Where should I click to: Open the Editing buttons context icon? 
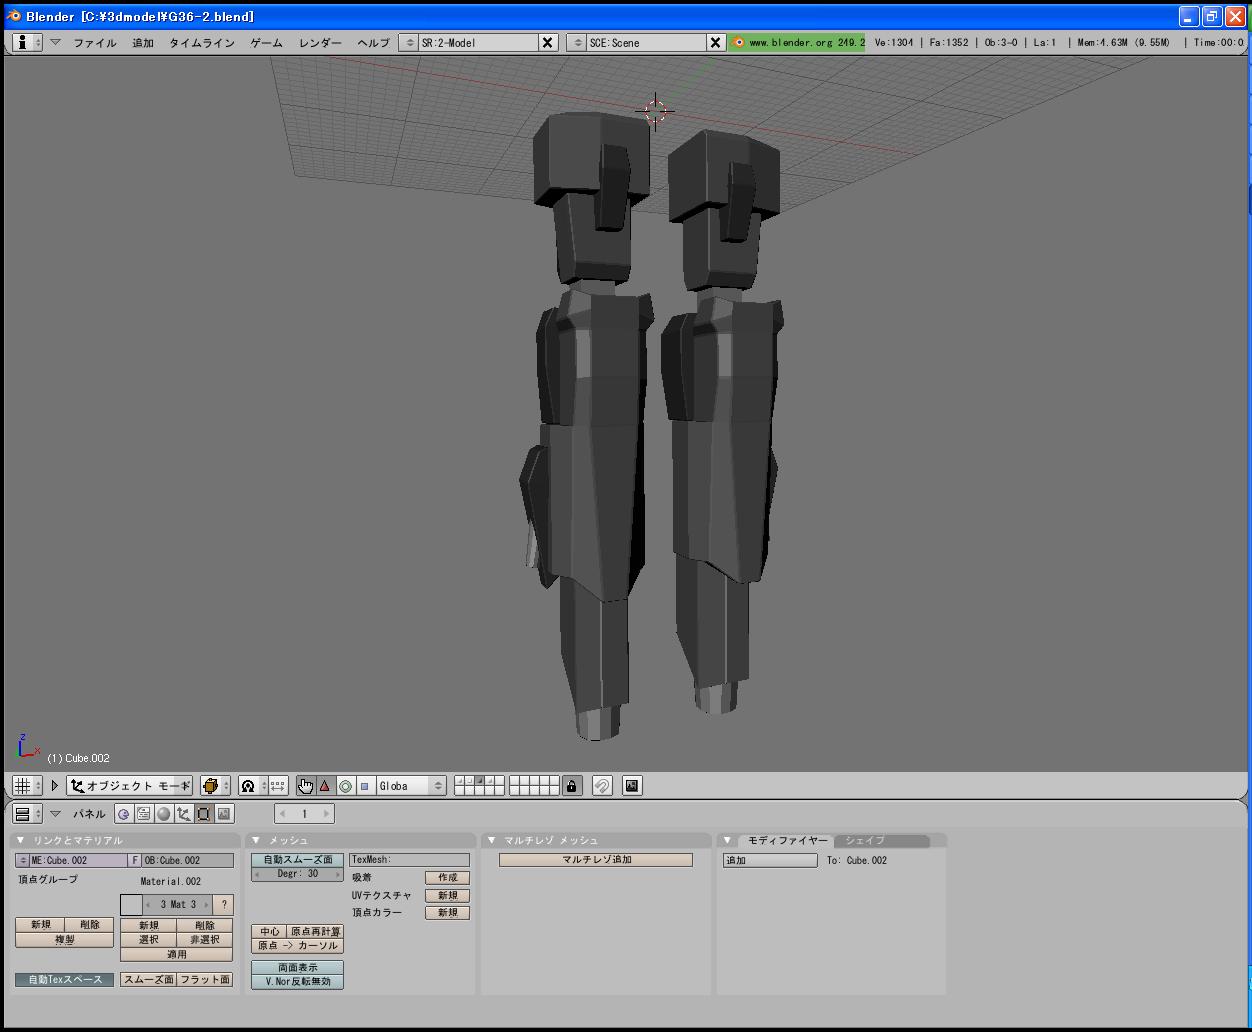click(204, 814)
